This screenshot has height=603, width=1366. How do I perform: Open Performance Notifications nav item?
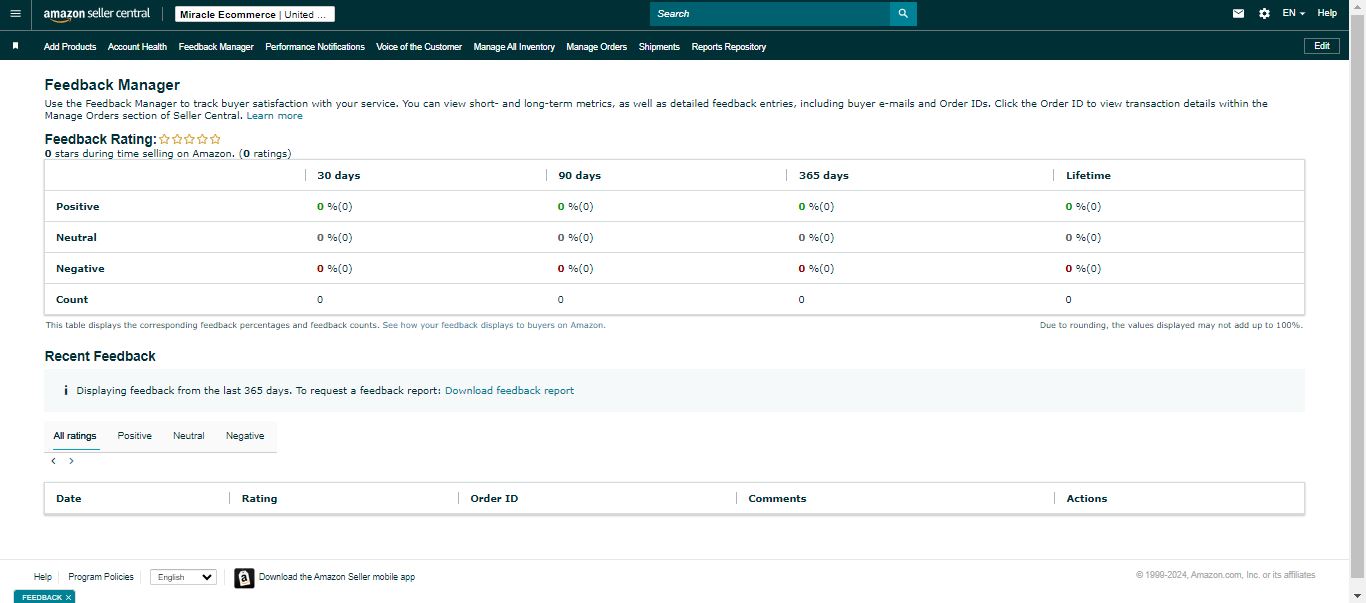(x=315, y=47)
